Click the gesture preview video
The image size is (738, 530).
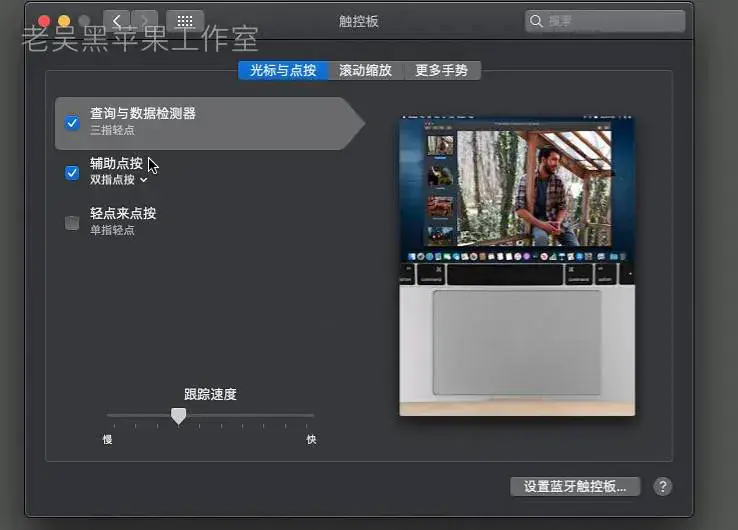point(517,266)
